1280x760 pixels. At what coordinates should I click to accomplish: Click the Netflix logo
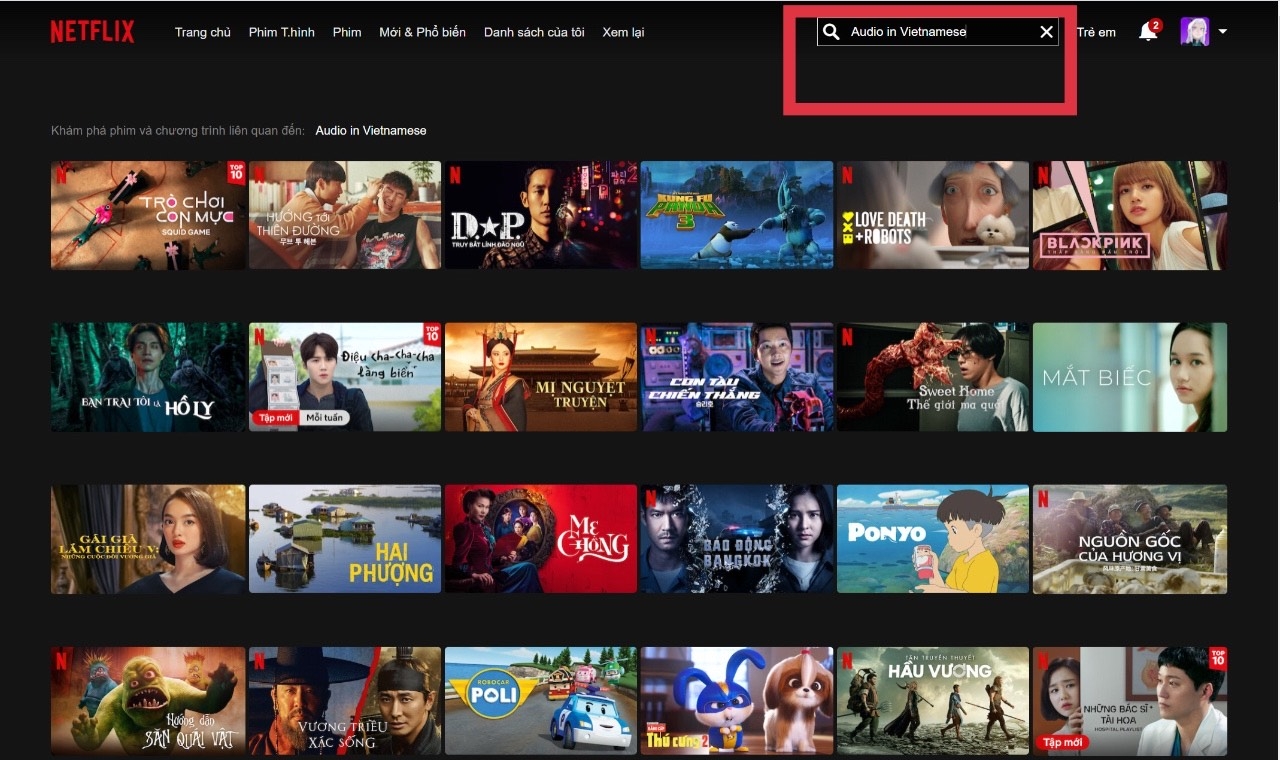click(x=92, y=32)
